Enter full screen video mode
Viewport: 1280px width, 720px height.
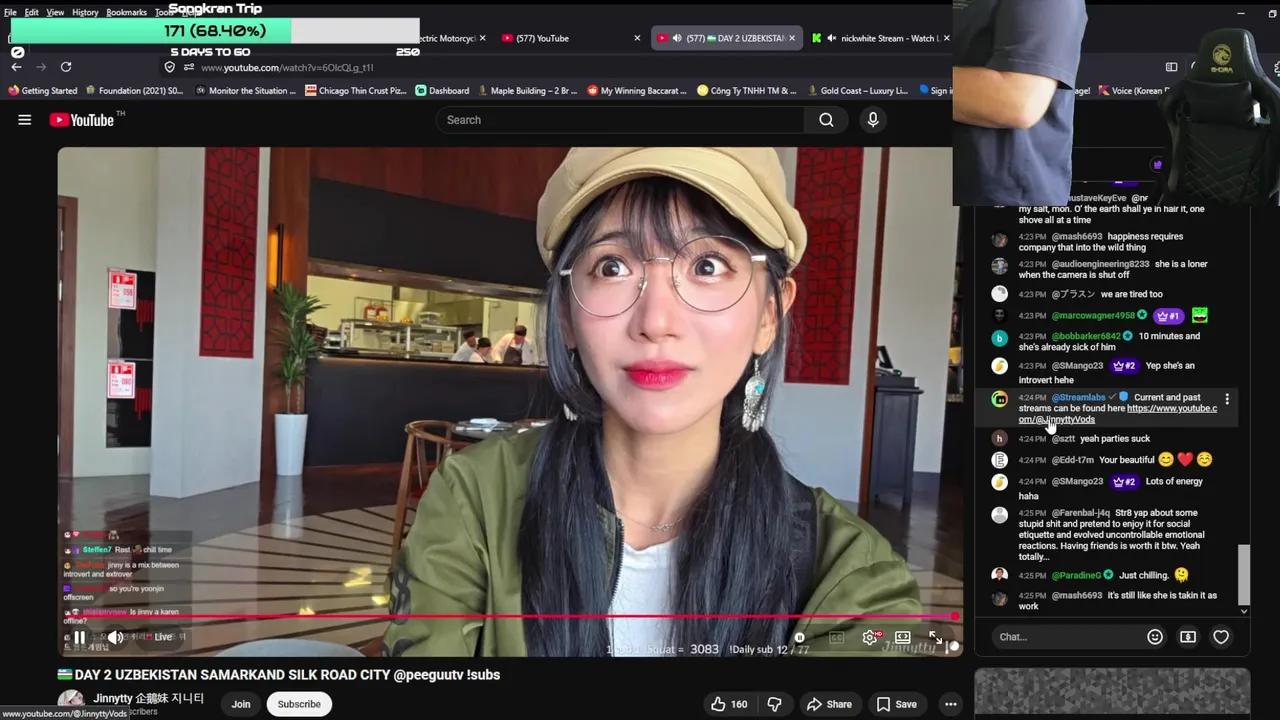tap(935, 637)
